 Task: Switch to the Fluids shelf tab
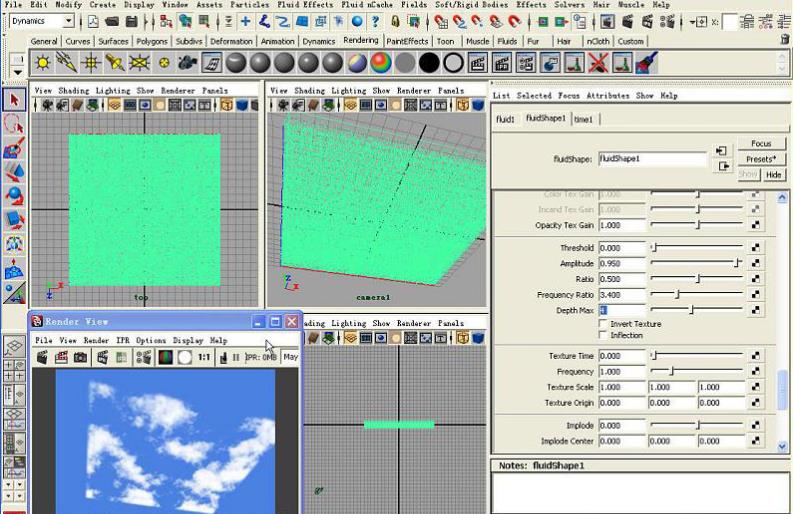coord(507,41)
